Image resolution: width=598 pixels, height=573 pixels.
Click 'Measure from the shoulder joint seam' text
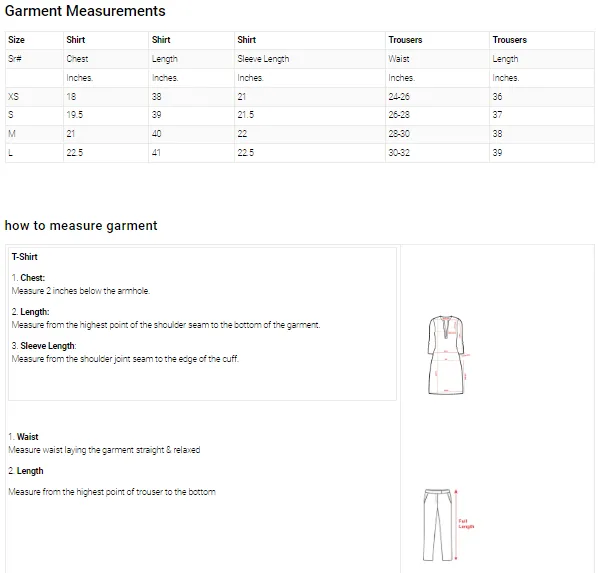(x=125, y=359)
